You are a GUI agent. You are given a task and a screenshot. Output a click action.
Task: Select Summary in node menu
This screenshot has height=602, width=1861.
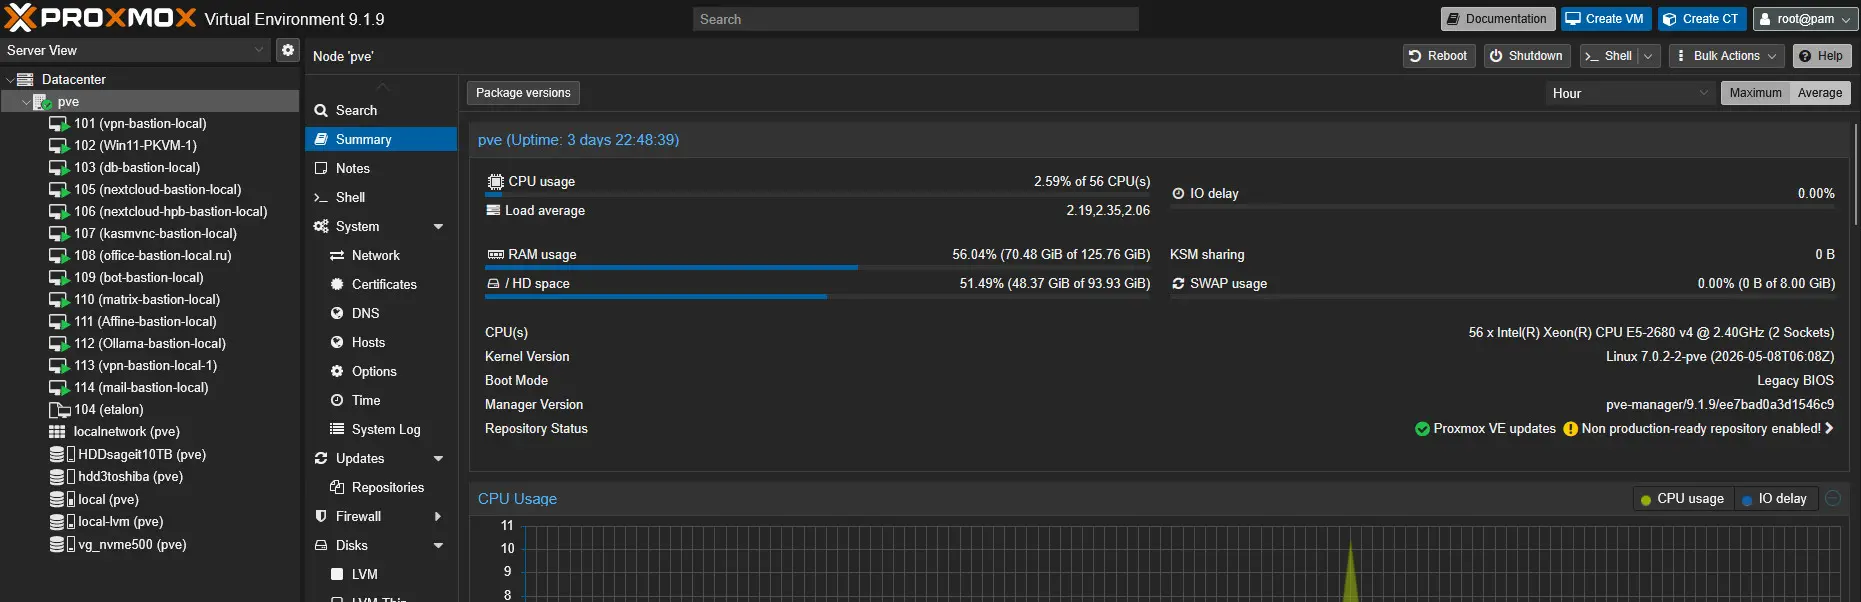(380, 139)
